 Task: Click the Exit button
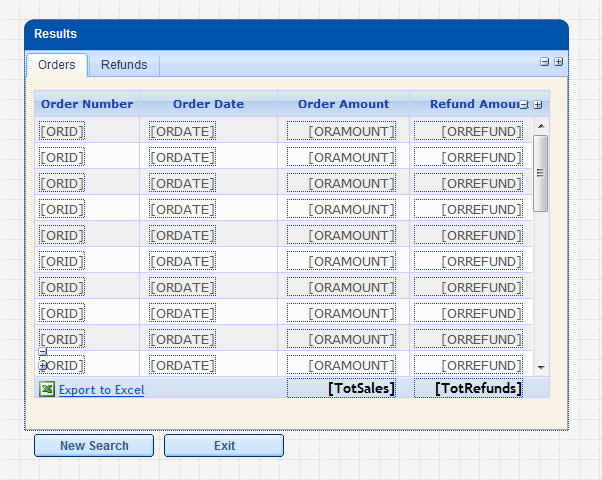point(224,445)
